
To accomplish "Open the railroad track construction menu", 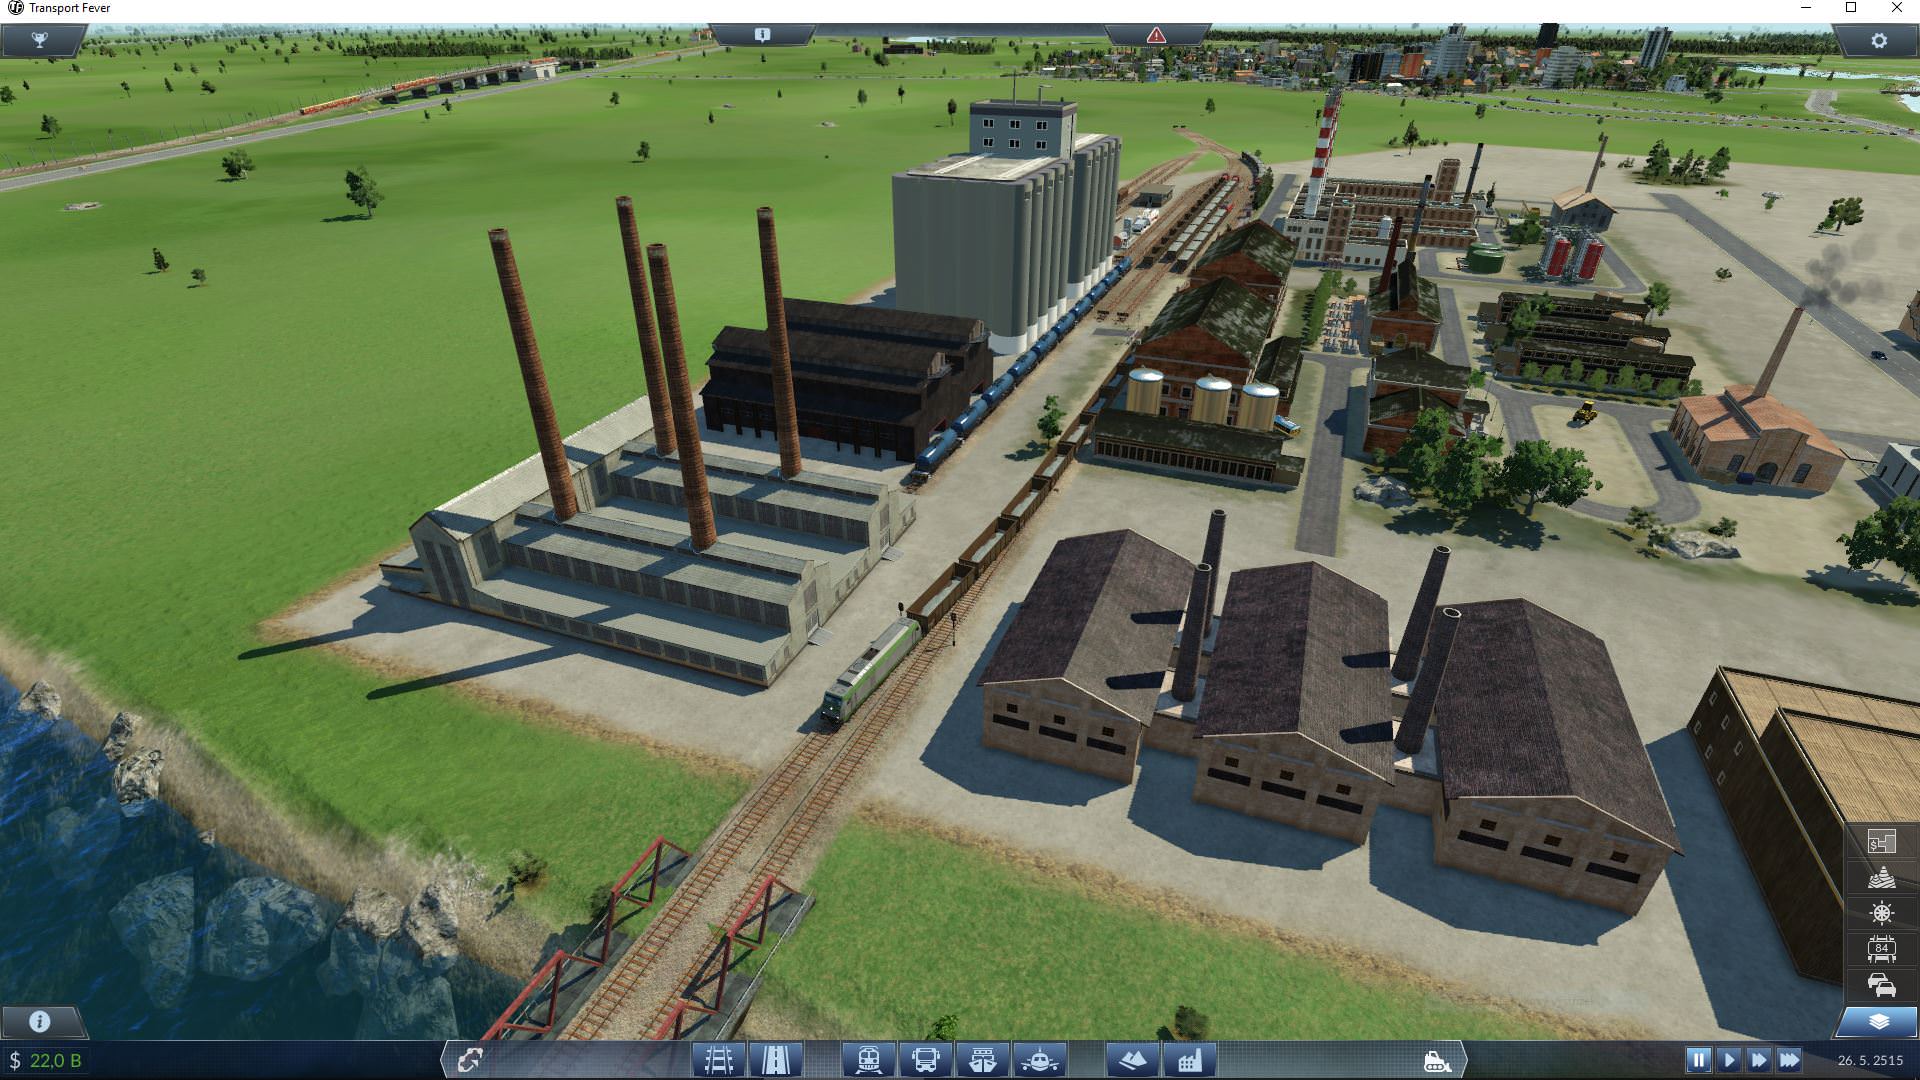I will tap(719, 1060).
